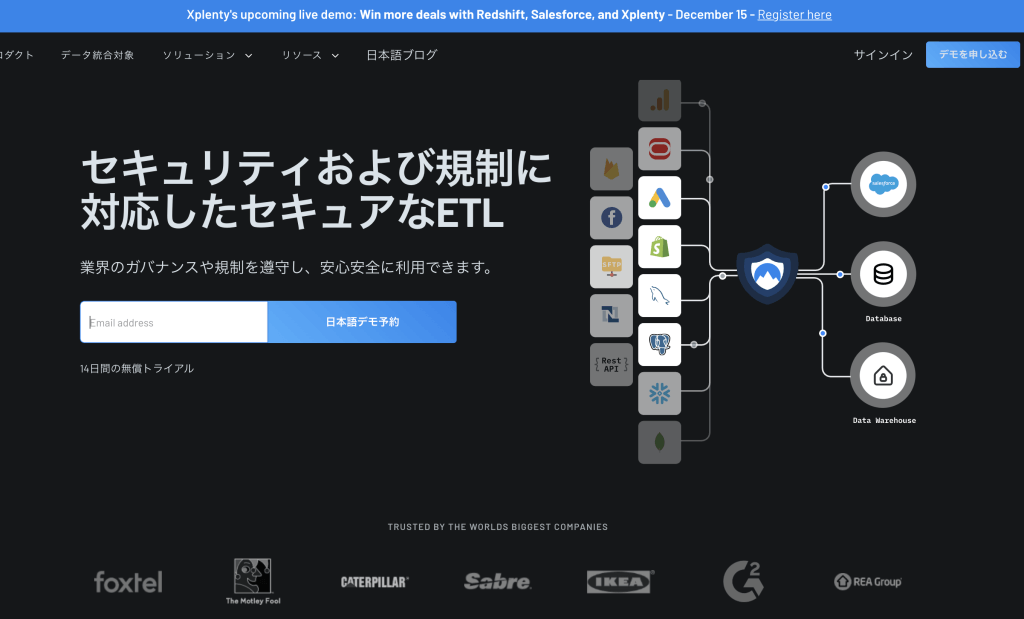Open the 日本語ブログ menu item
Image resolution: width=1024 pixels, height=619 pixels.
click(x=402, y=56)
